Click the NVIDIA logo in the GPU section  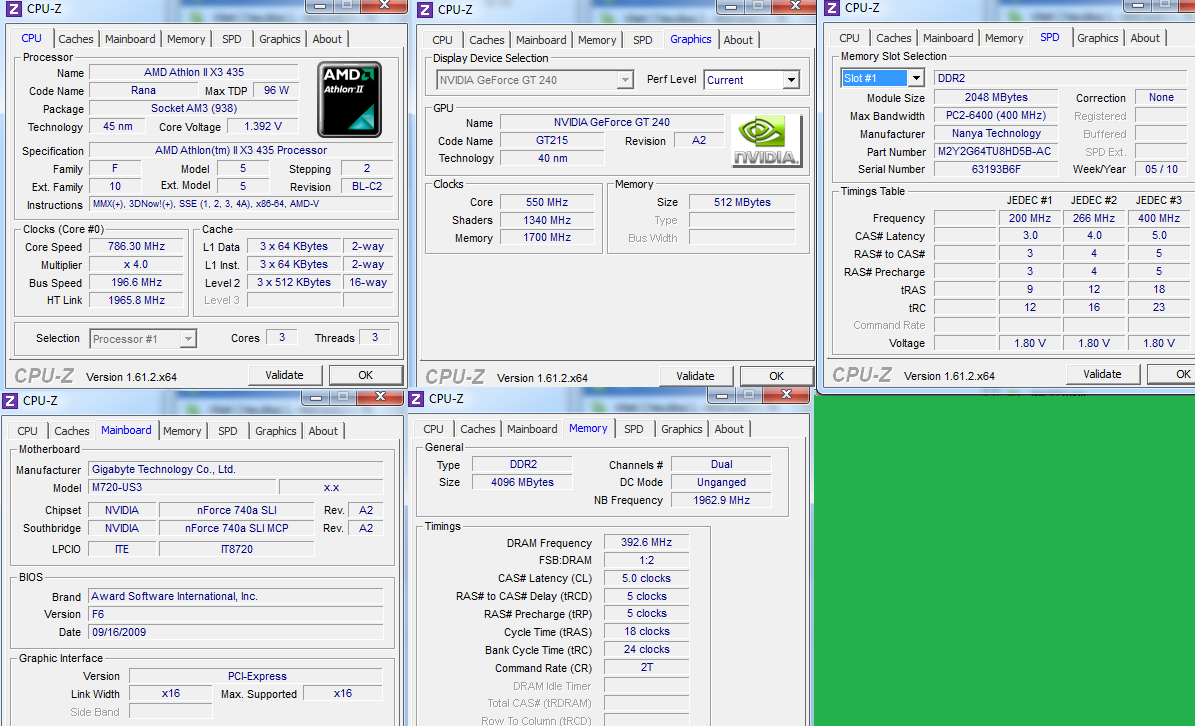(x=766, y=141)
